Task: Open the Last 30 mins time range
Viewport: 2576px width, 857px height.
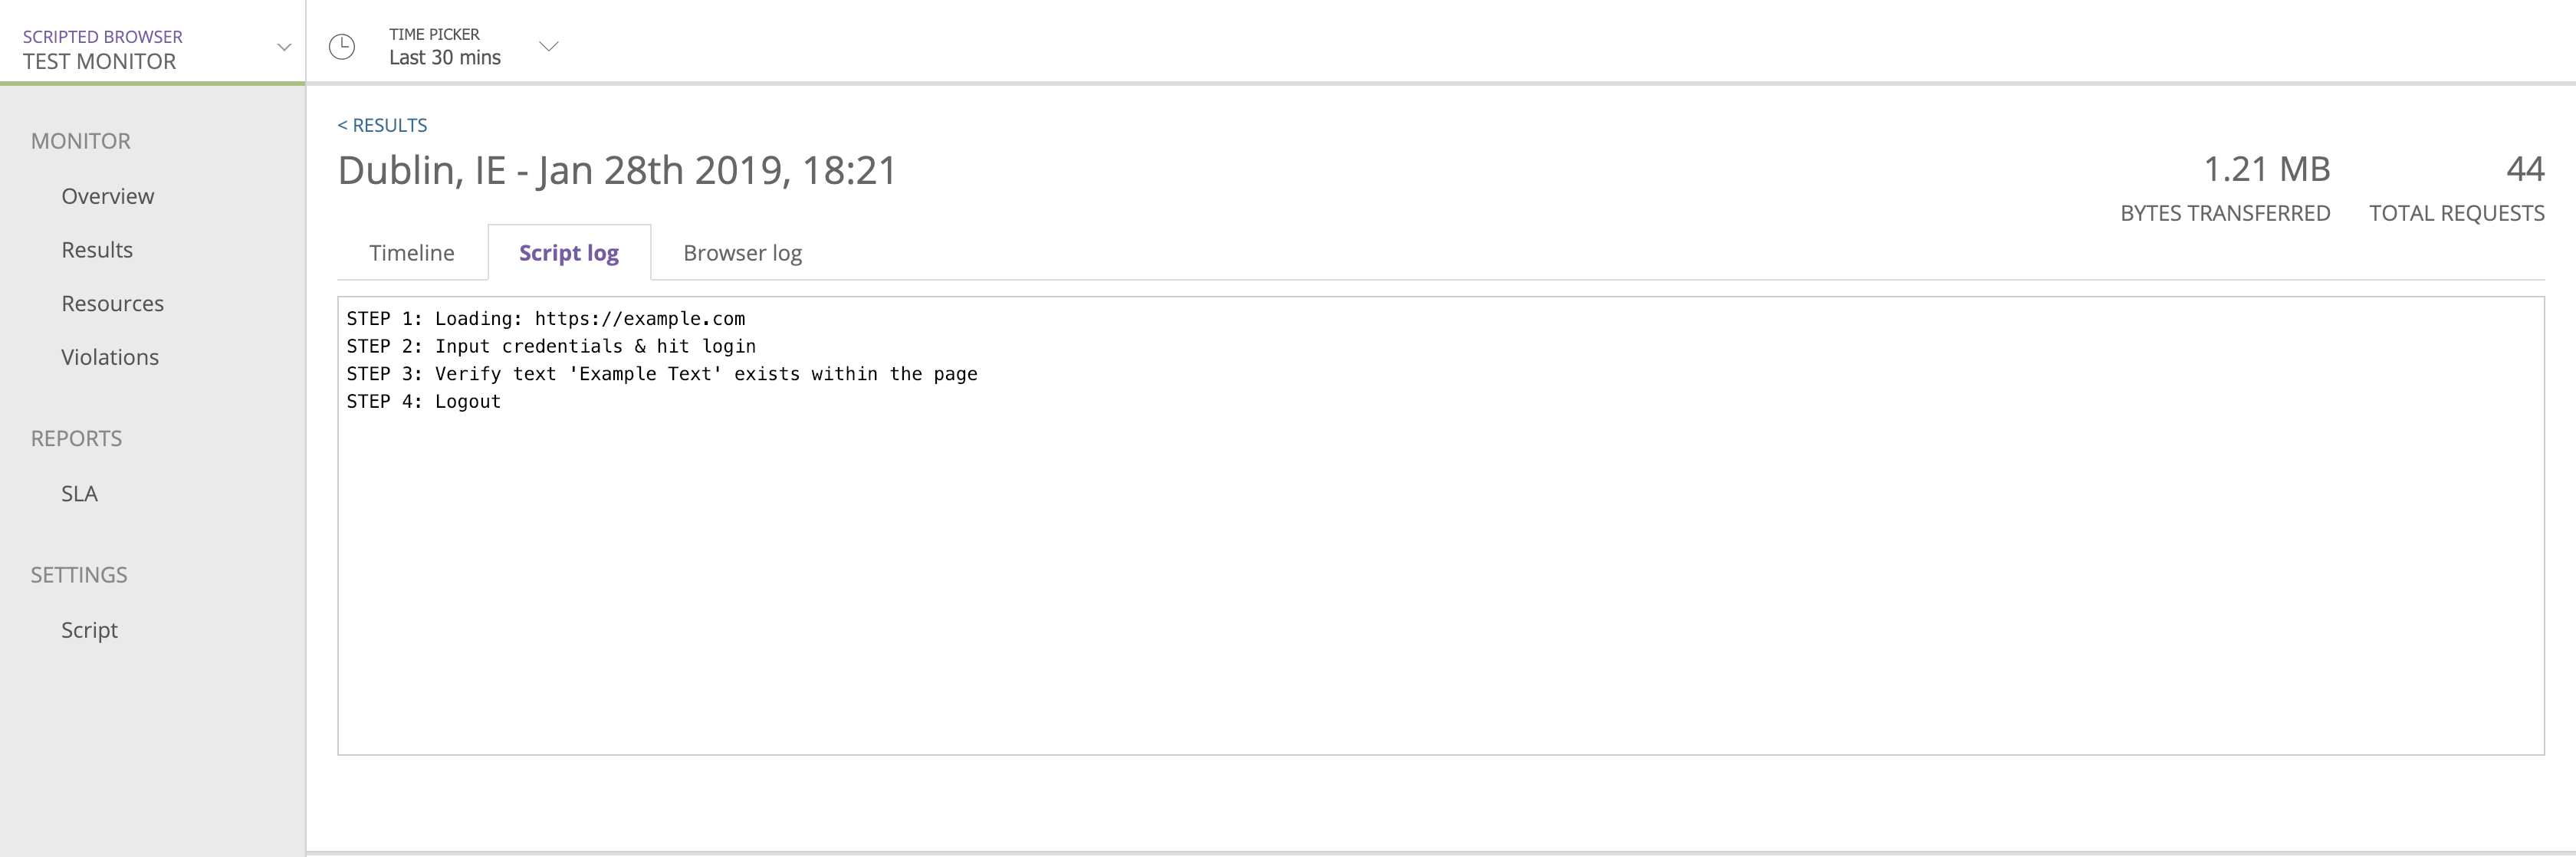Action: (444, 58)
